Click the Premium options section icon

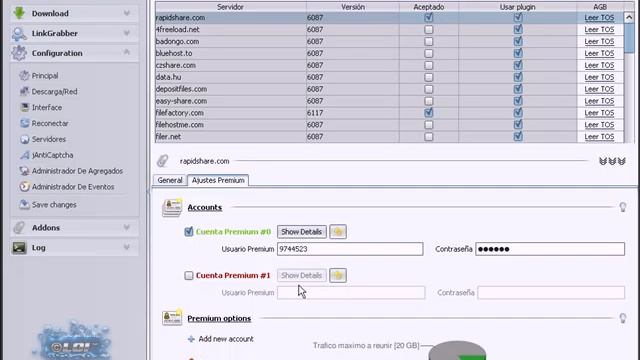[x=172, y=318]
